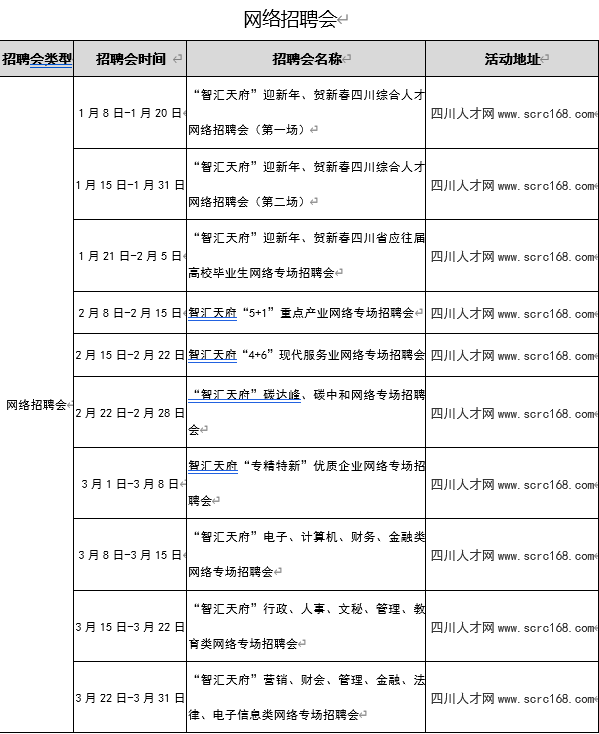The width and height of the screenshot is (599, 734).
Task: Click the "5+1"重点产业网络专场招聘会 cell
Action: 306,313
